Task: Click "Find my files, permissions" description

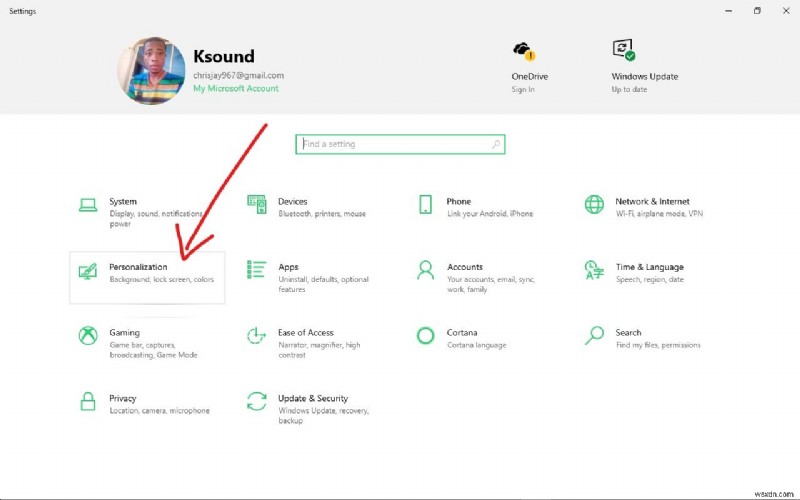Action: pyautogui.click(x=658, y=345)
